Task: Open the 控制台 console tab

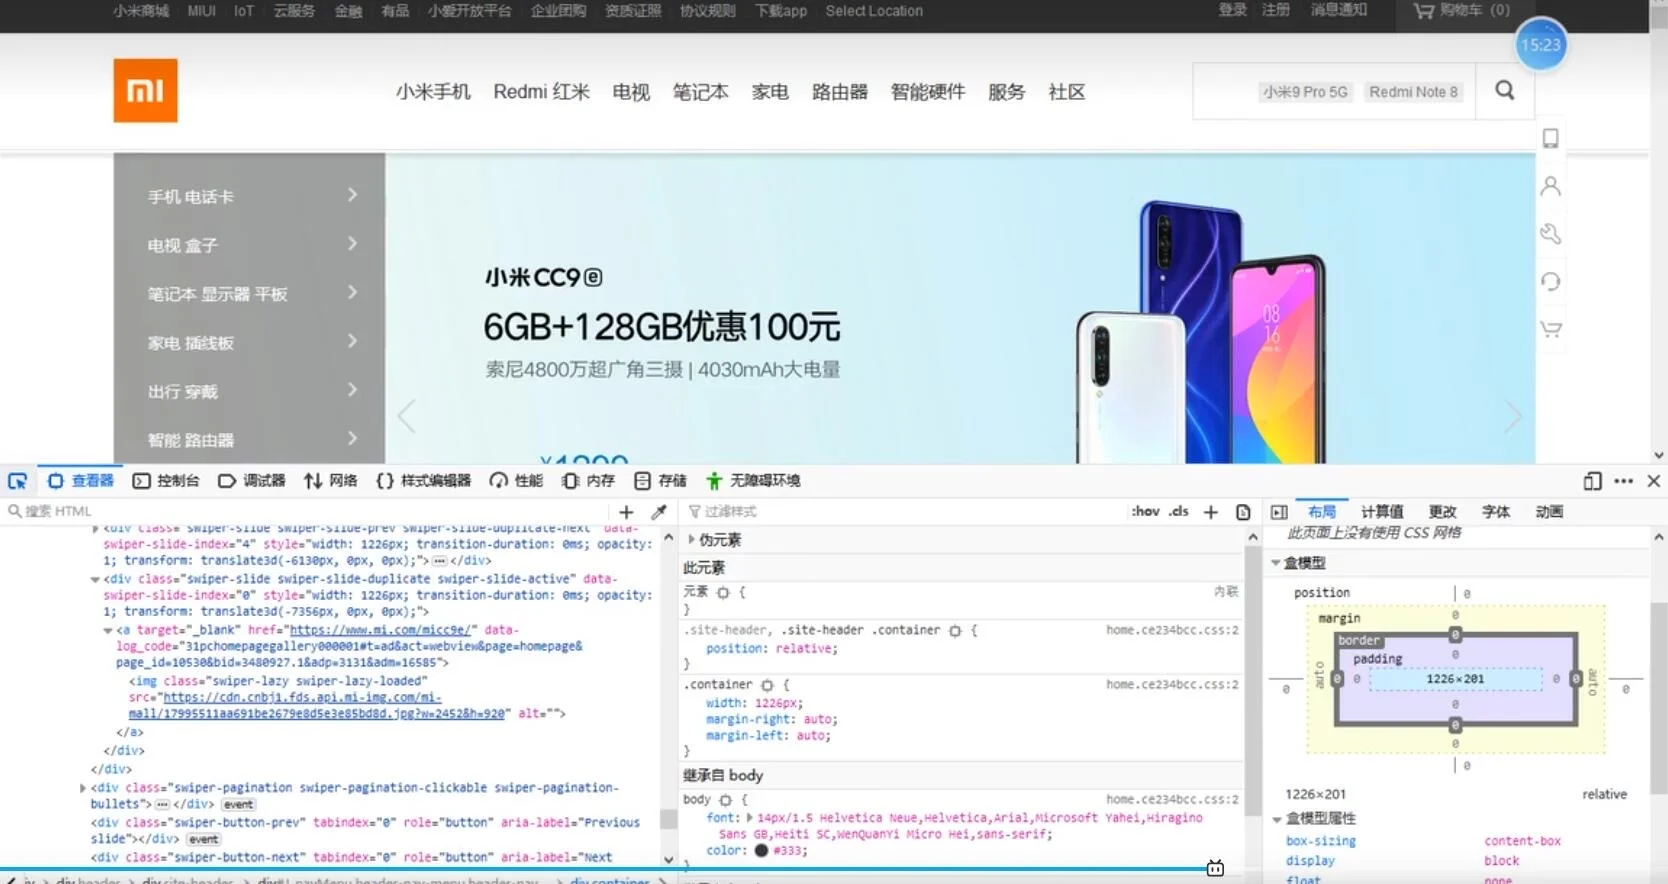Action: [x=166, y=481]
